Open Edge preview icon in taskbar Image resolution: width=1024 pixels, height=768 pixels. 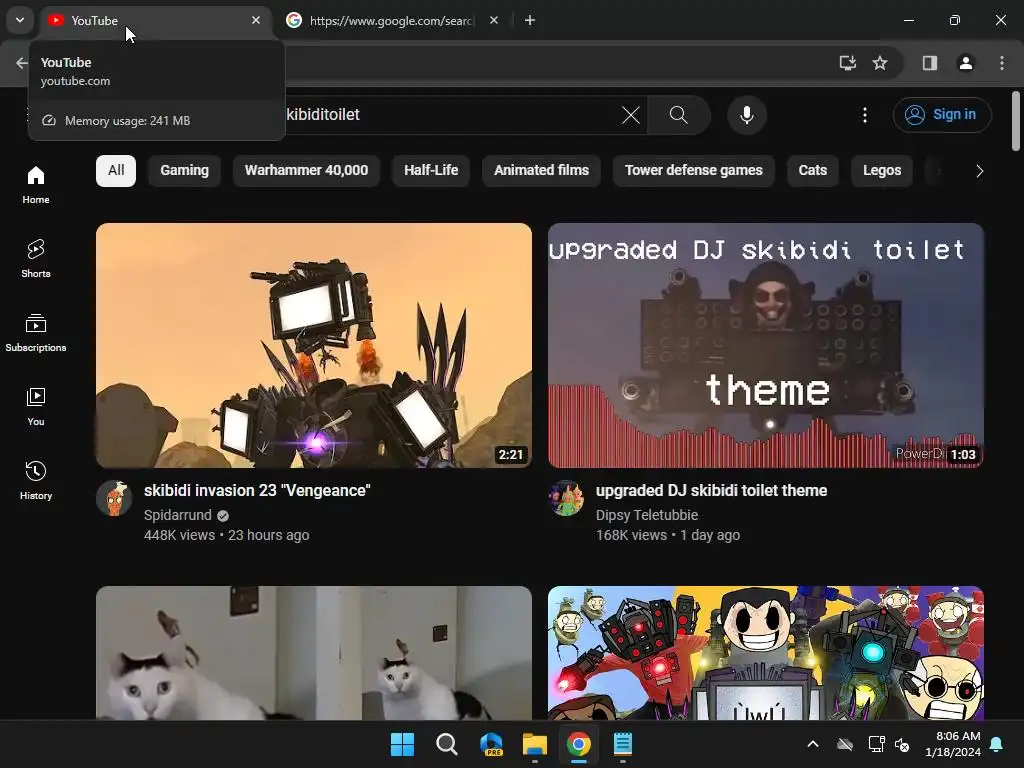click(x=491, y=744)
